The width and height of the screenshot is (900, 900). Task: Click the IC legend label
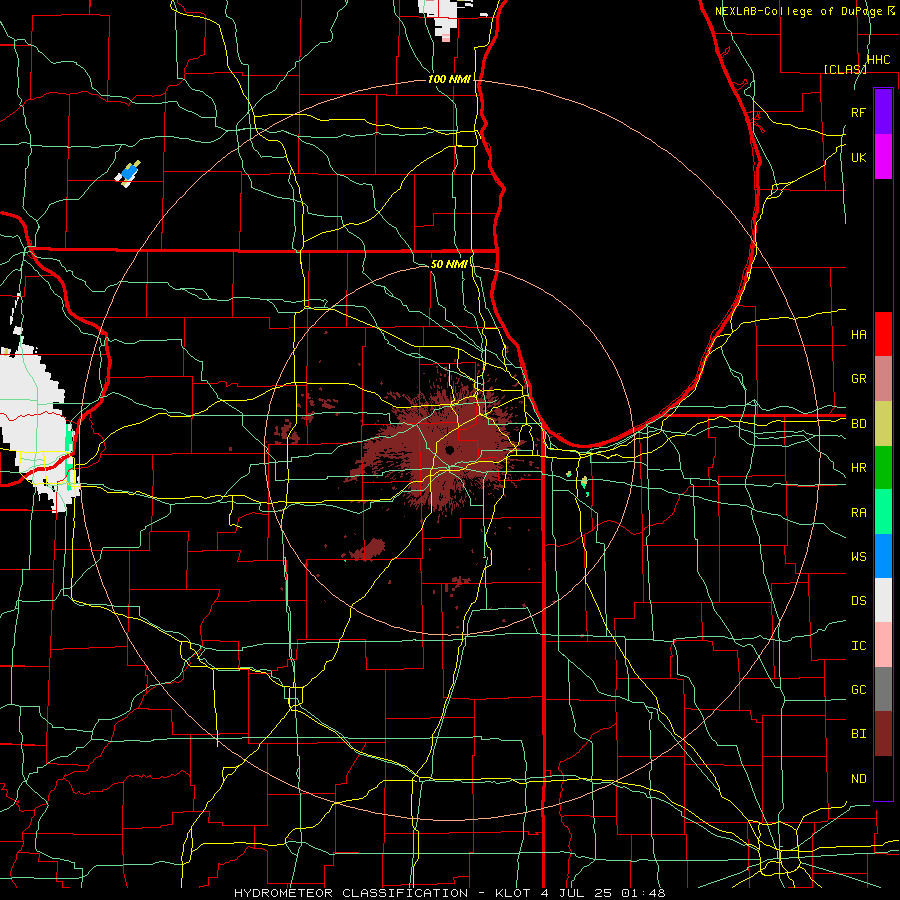tap(859, 646)
